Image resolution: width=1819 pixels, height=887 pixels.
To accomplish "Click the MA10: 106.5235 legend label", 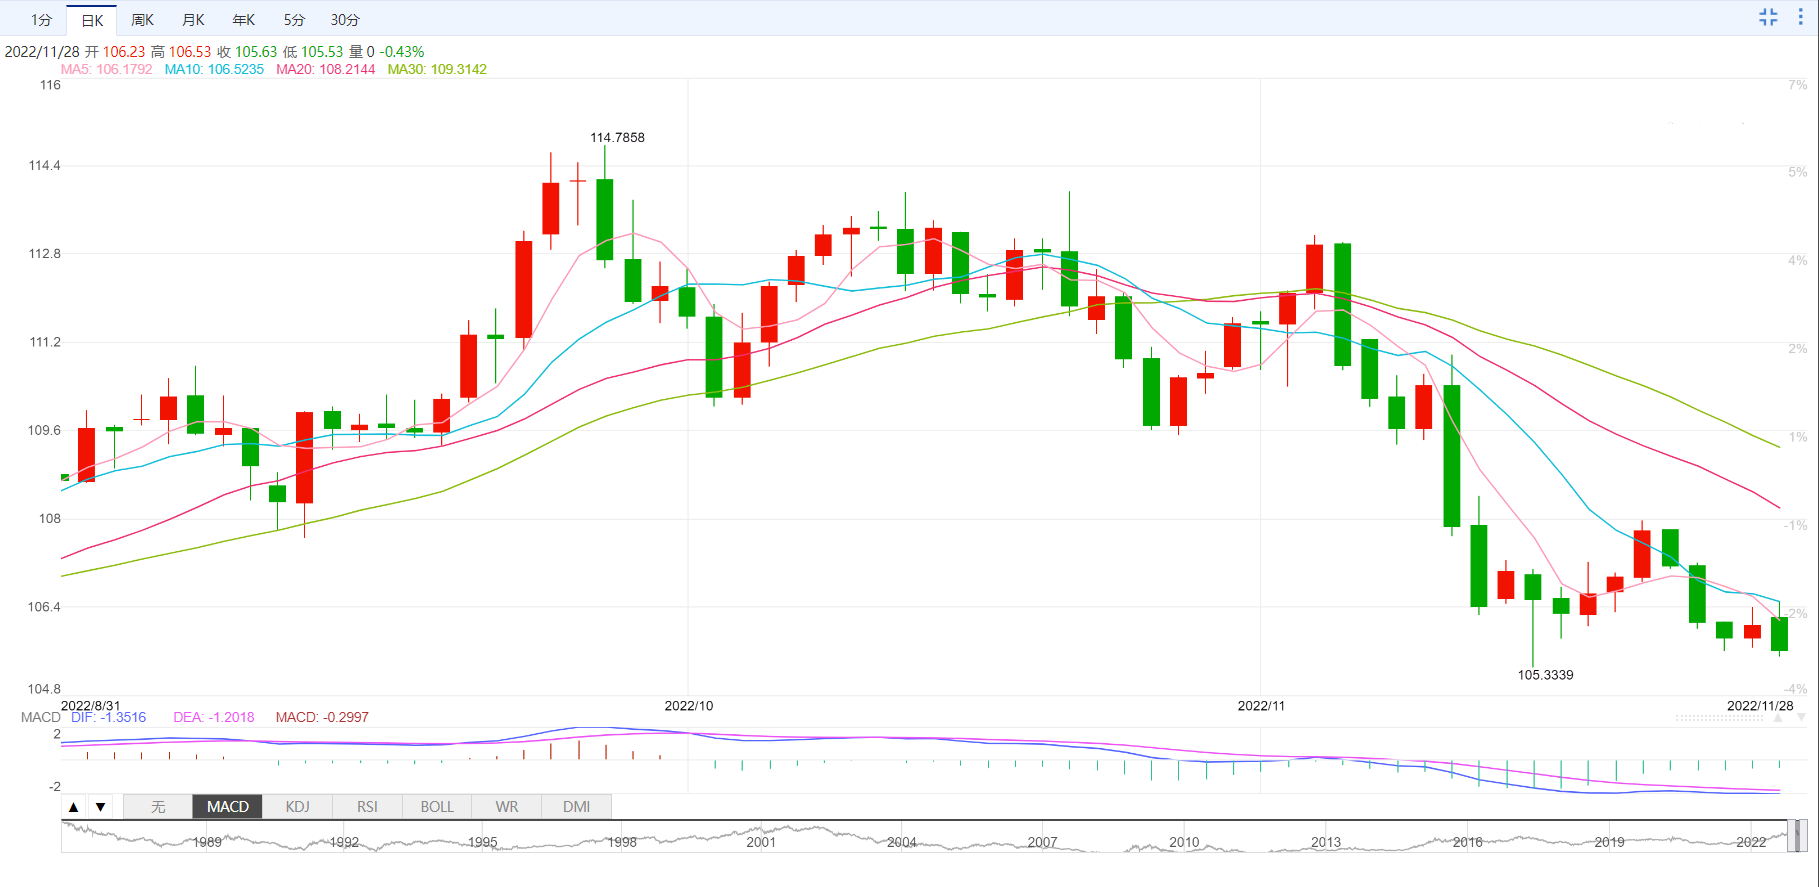I will coord(214,69).
